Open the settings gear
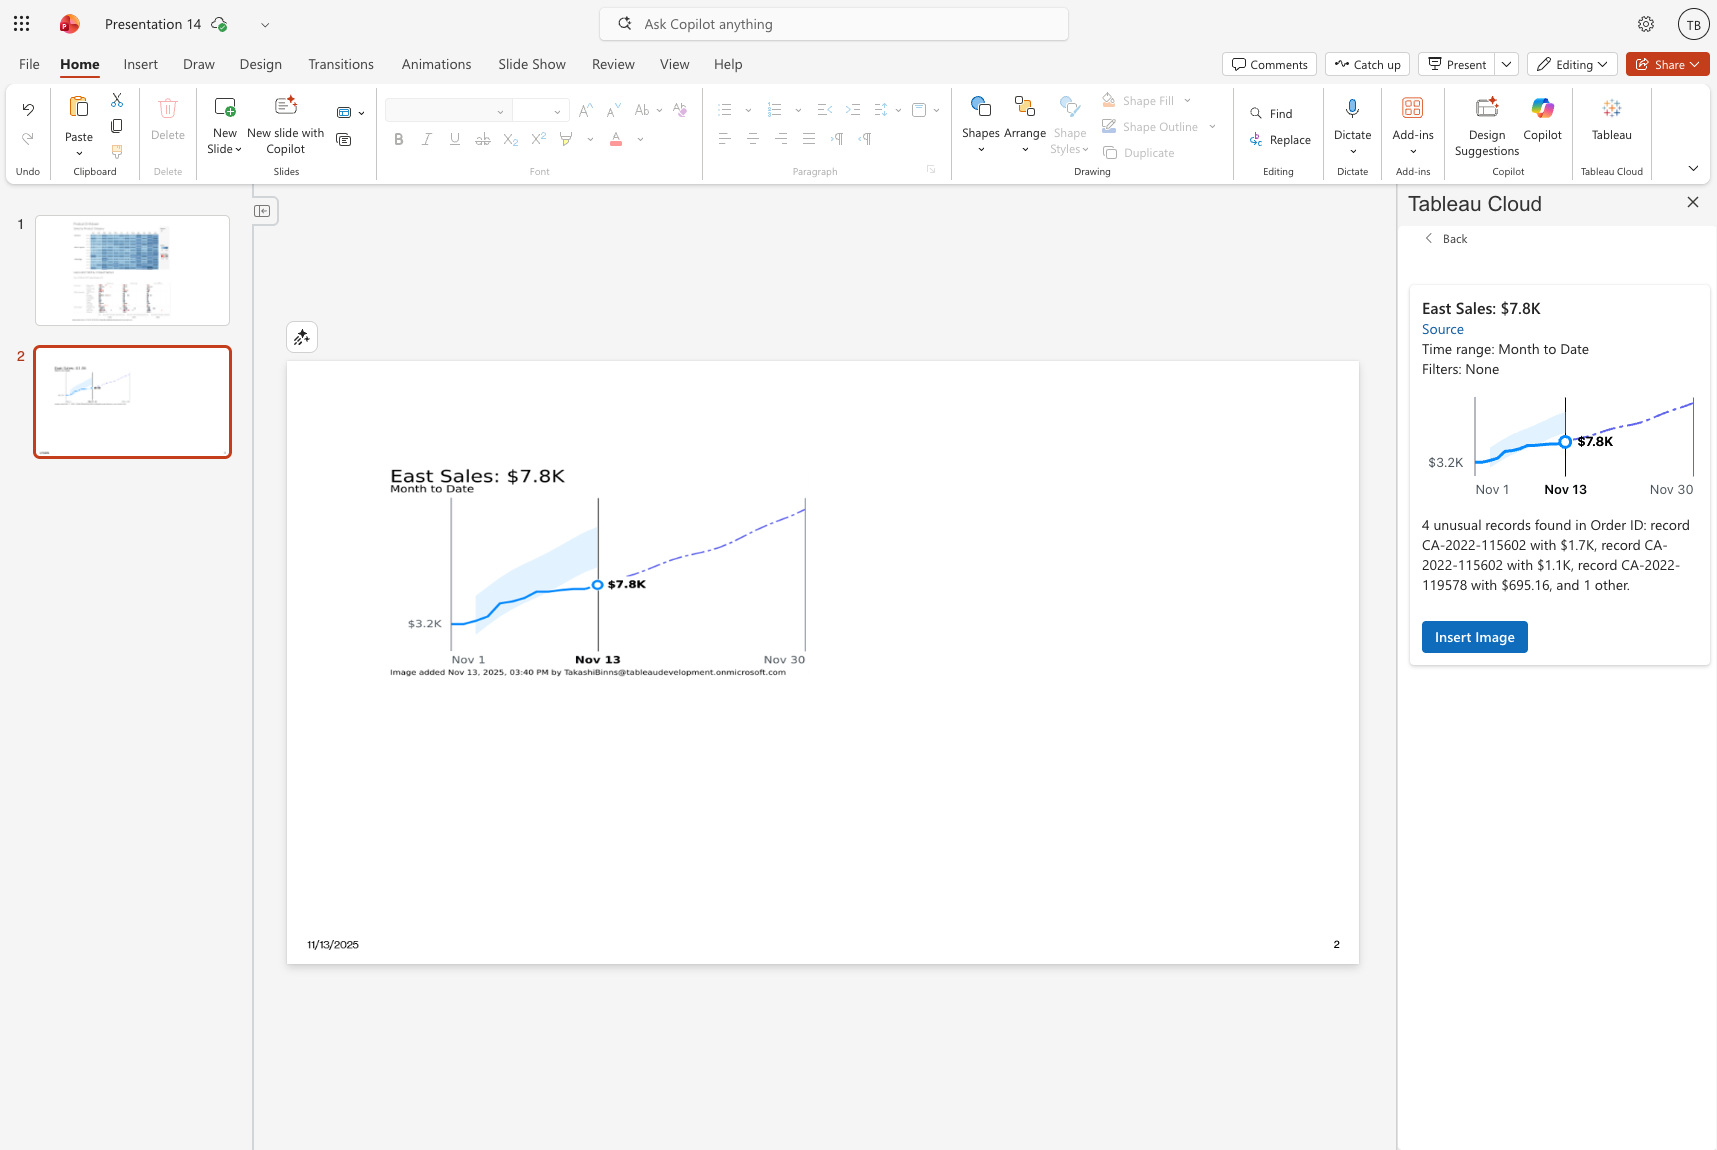The image size is (1717, 1150). click(1645, 24)
